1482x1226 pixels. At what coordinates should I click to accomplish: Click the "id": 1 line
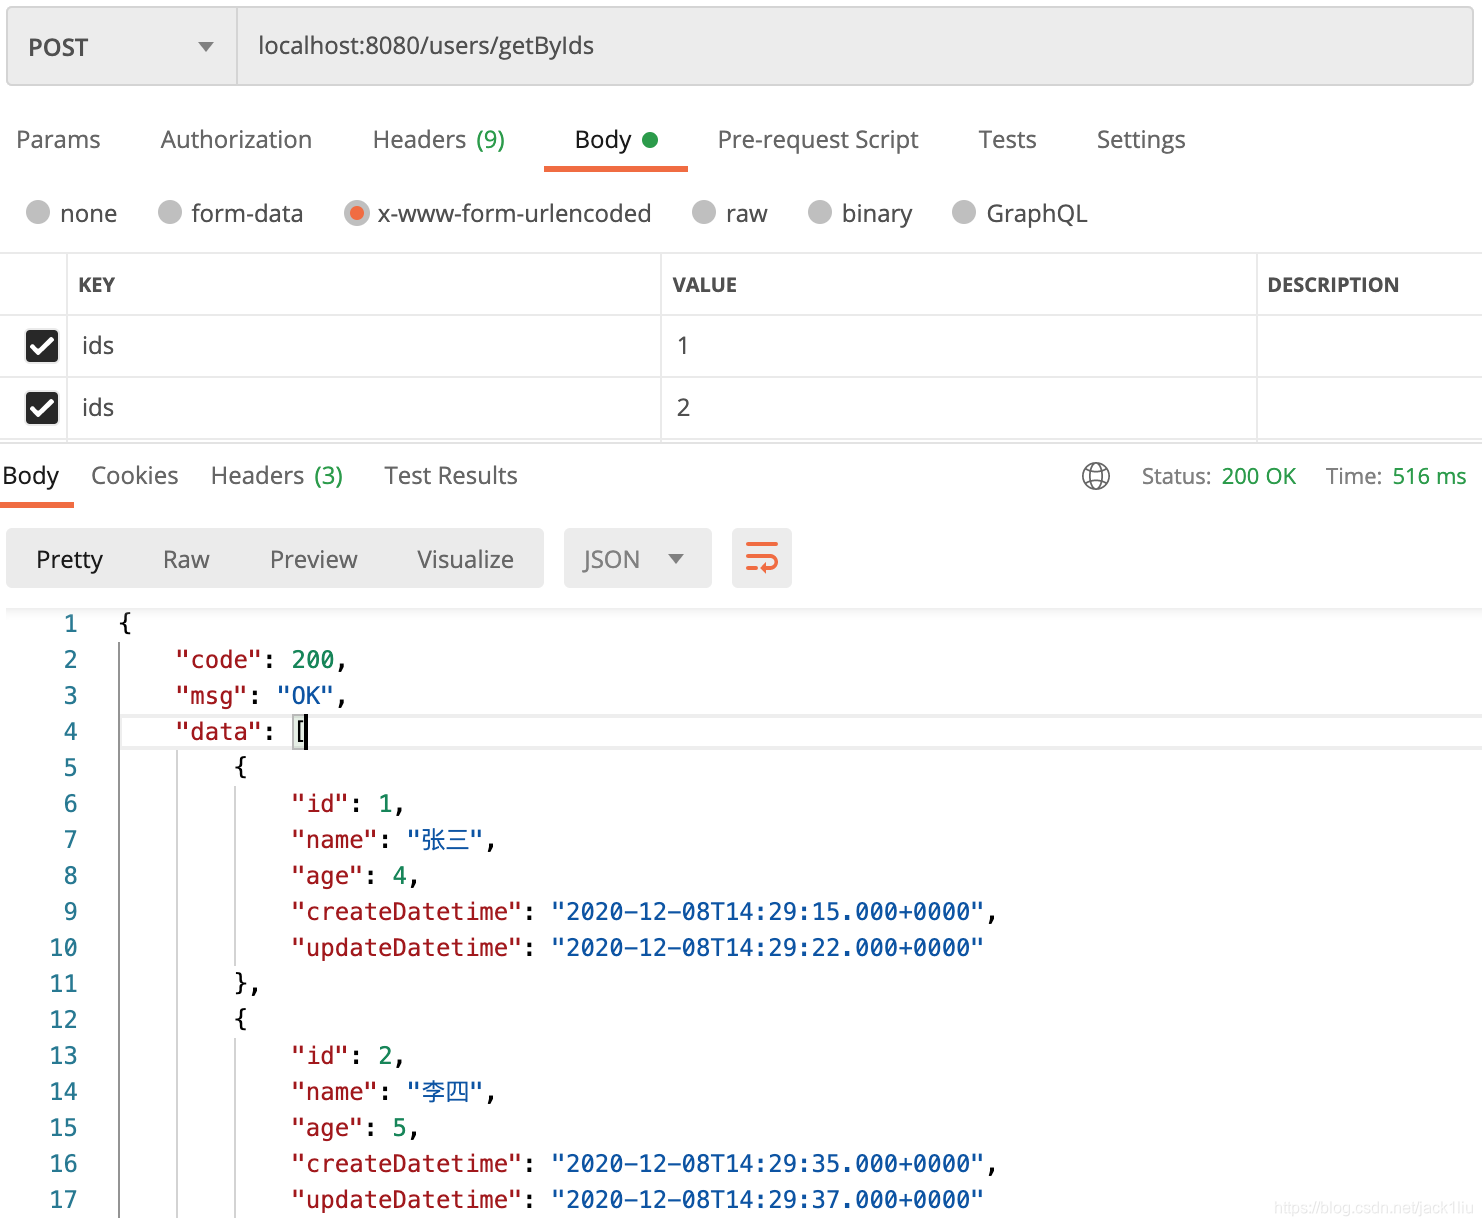click(x=348, y=804)
